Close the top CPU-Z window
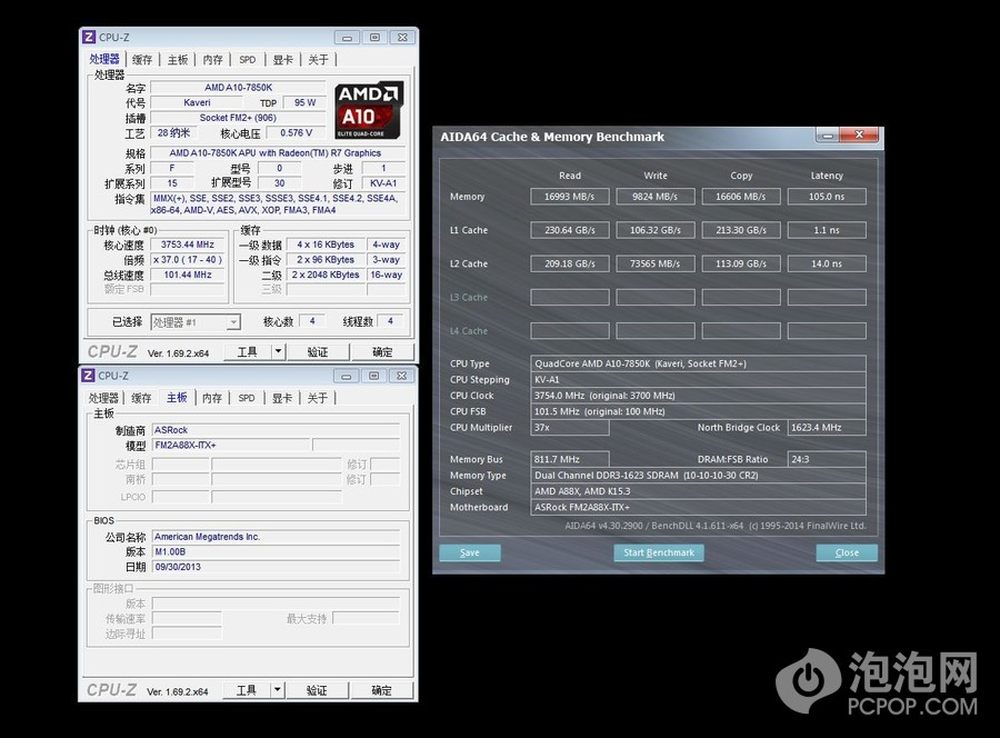Viewport: 1000px width, 738px height. click(x=402, y=38)
